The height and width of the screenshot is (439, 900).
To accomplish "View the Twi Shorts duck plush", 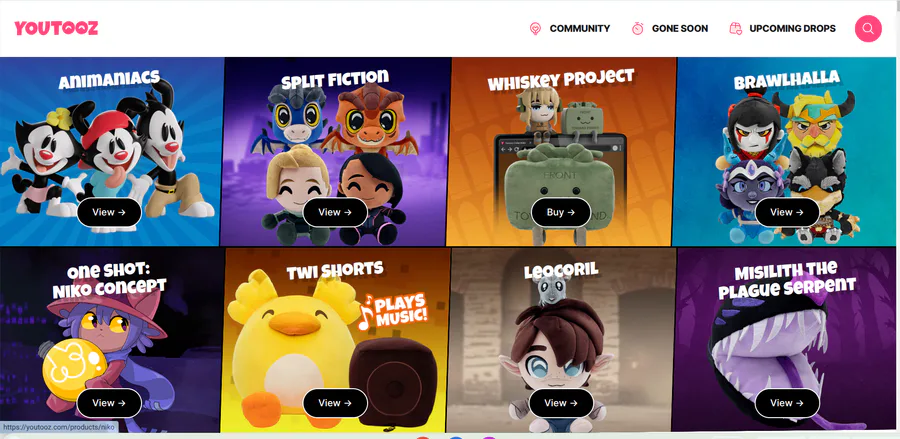I will coord(335,403).
